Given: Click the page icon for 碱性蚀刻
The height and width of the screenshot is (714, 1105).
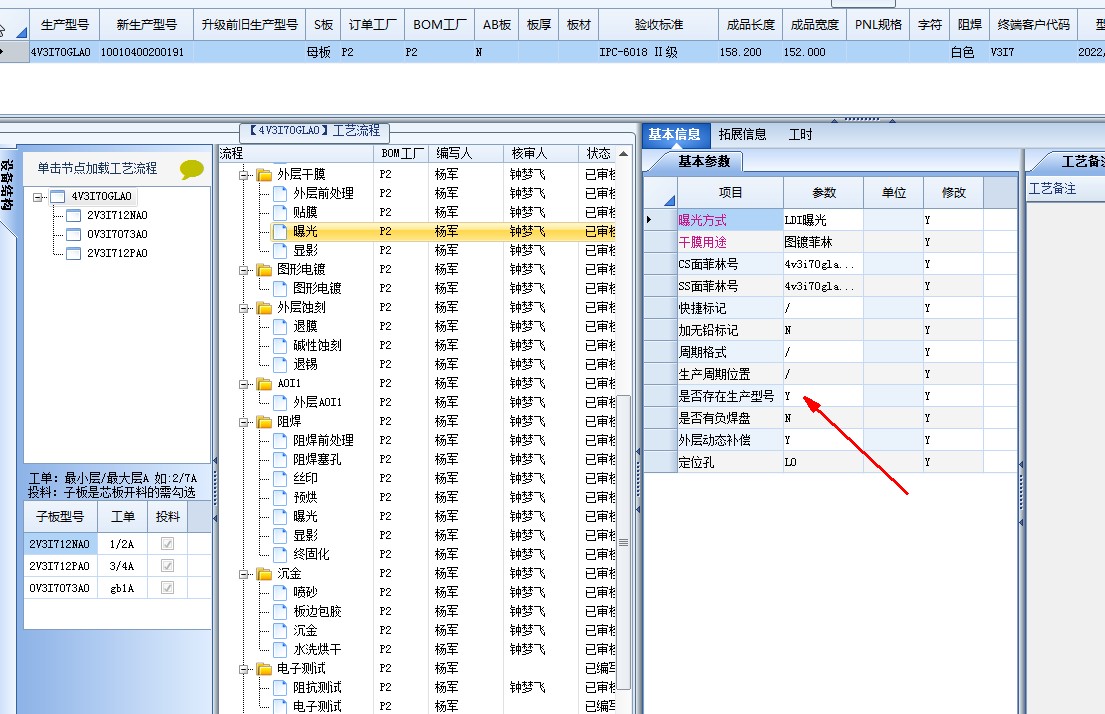Looking at the screenshot, I should [280, 345].
